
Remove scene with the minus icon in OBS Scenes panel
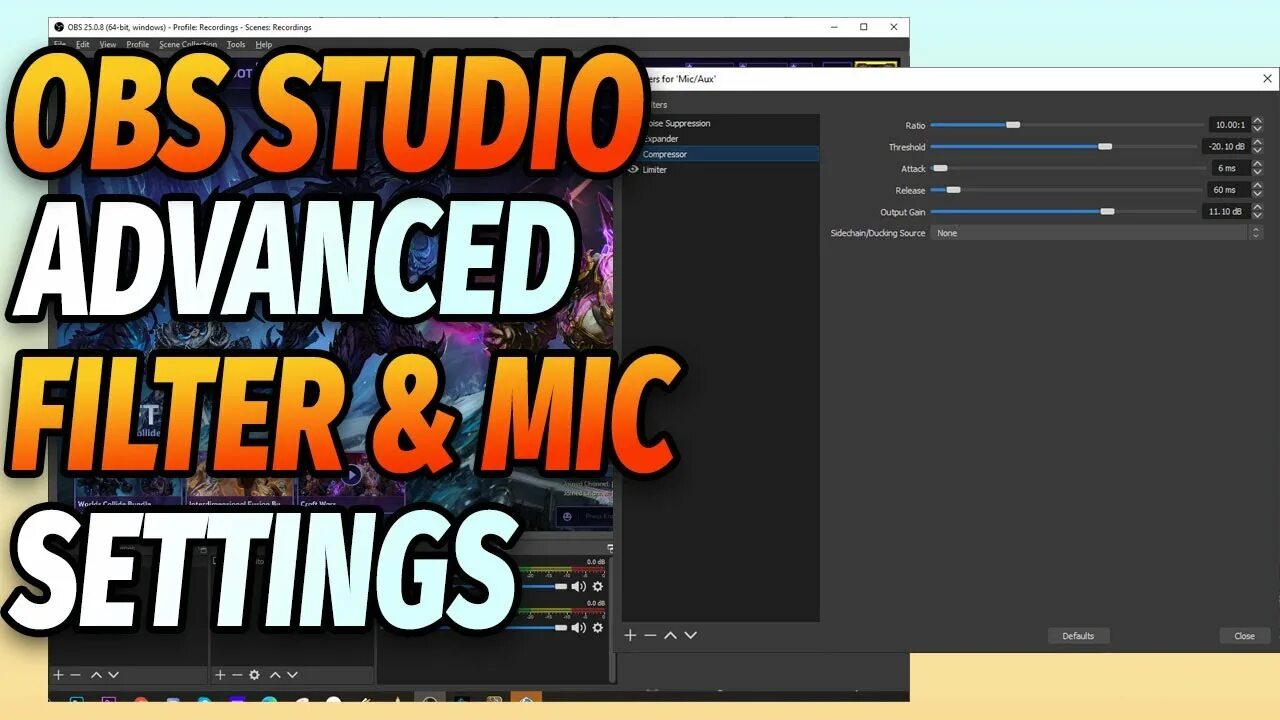(x=75, y=675)
